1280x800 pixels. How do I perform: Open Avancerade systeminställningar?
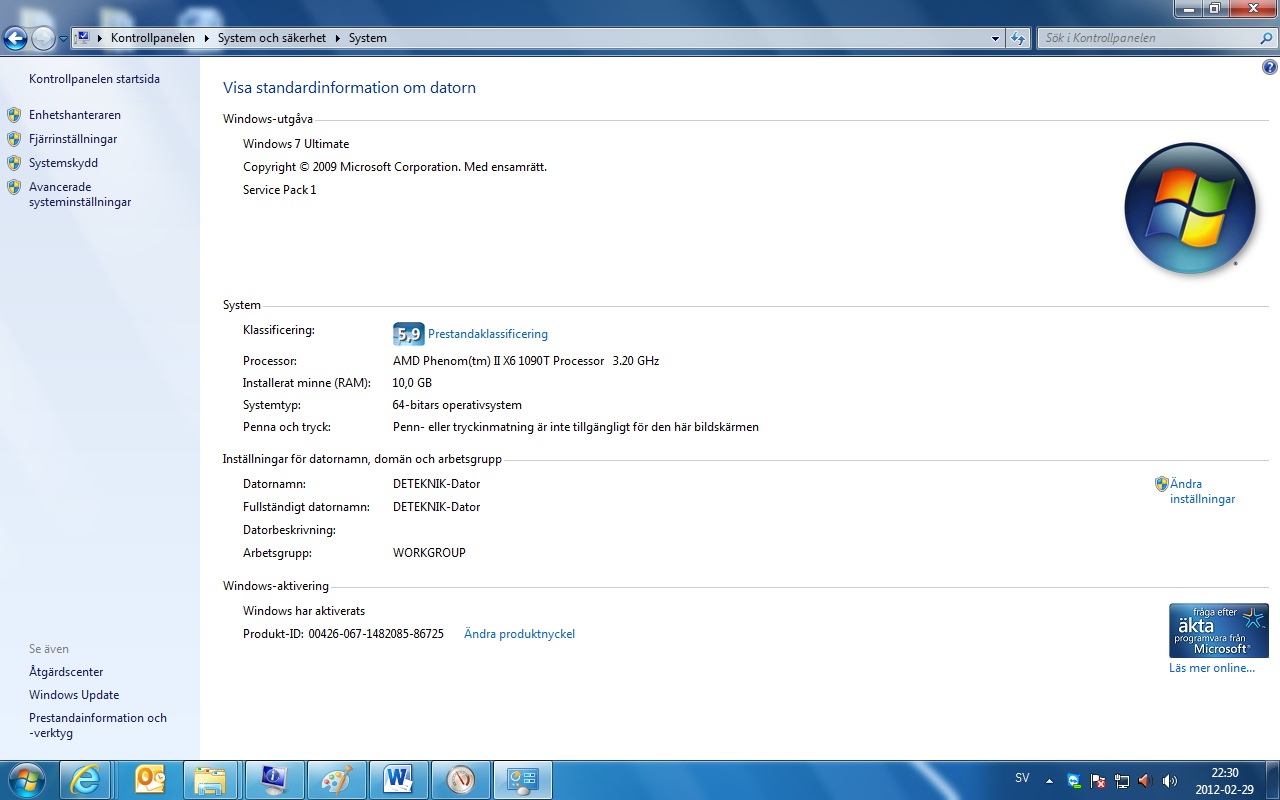coord(80,194)
